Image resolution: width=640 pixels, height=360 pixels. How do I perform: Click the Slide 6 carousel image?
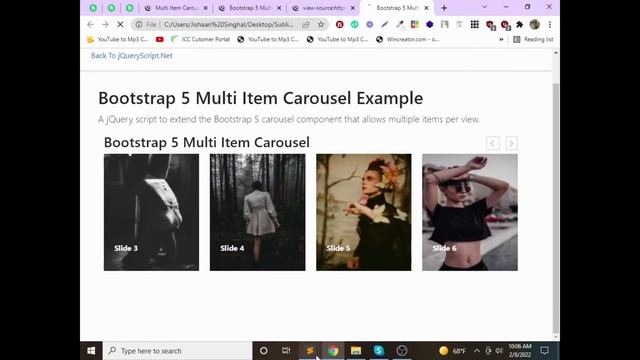pos(470,212)
